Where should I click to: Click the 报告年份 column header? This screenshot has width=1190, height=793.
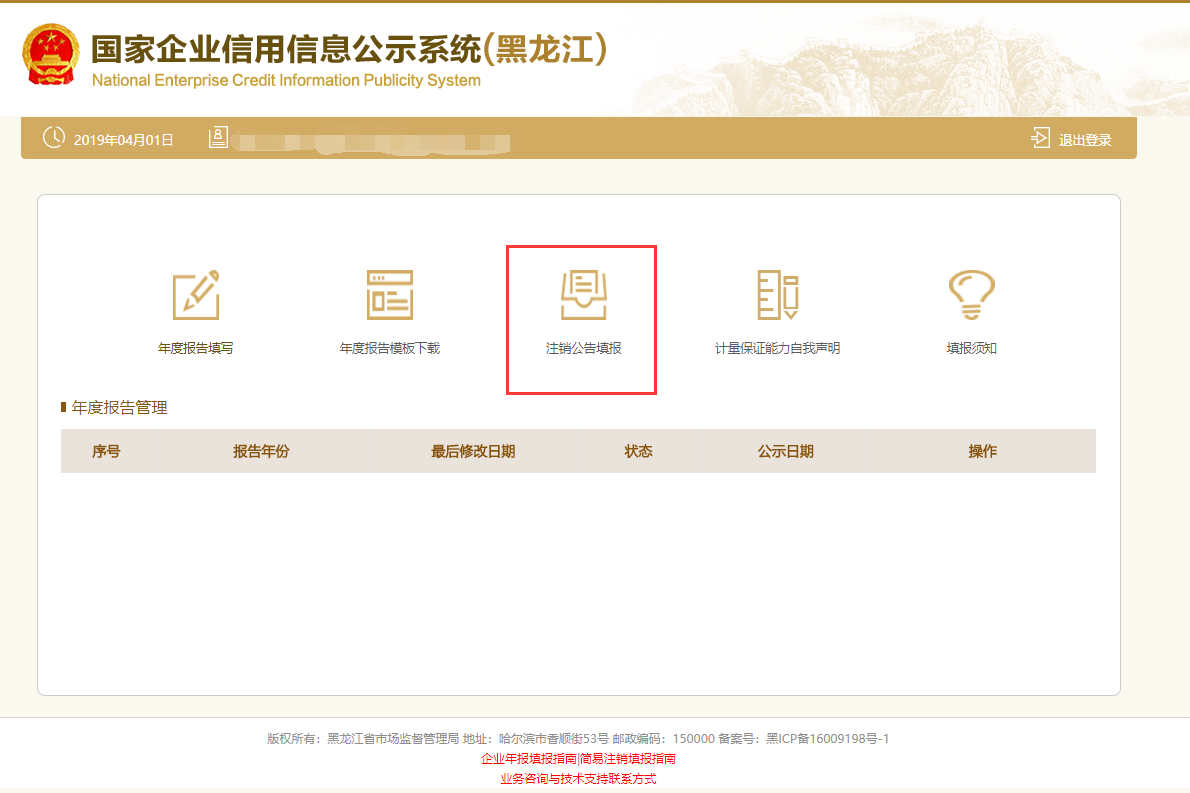[262, 451]
